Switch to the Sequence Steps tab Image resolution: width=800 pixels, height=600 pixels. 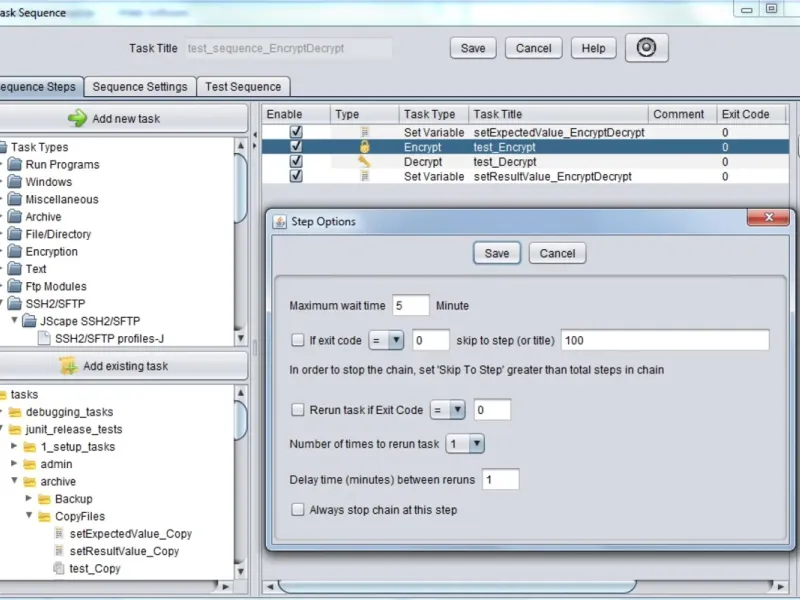point(40,87)
